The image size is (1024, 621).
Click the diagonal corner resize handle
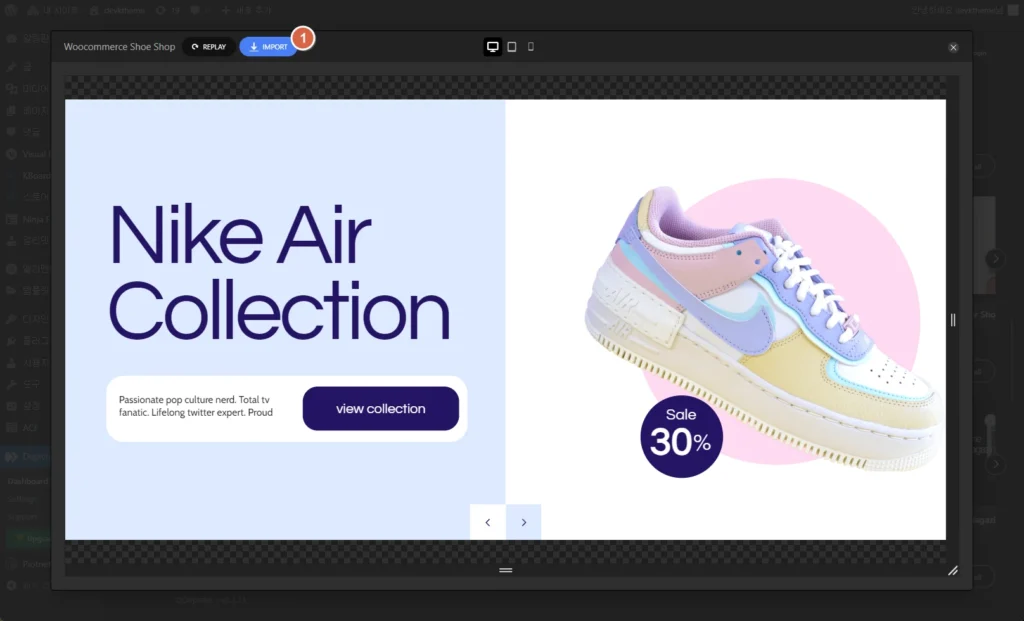point(953,571)
